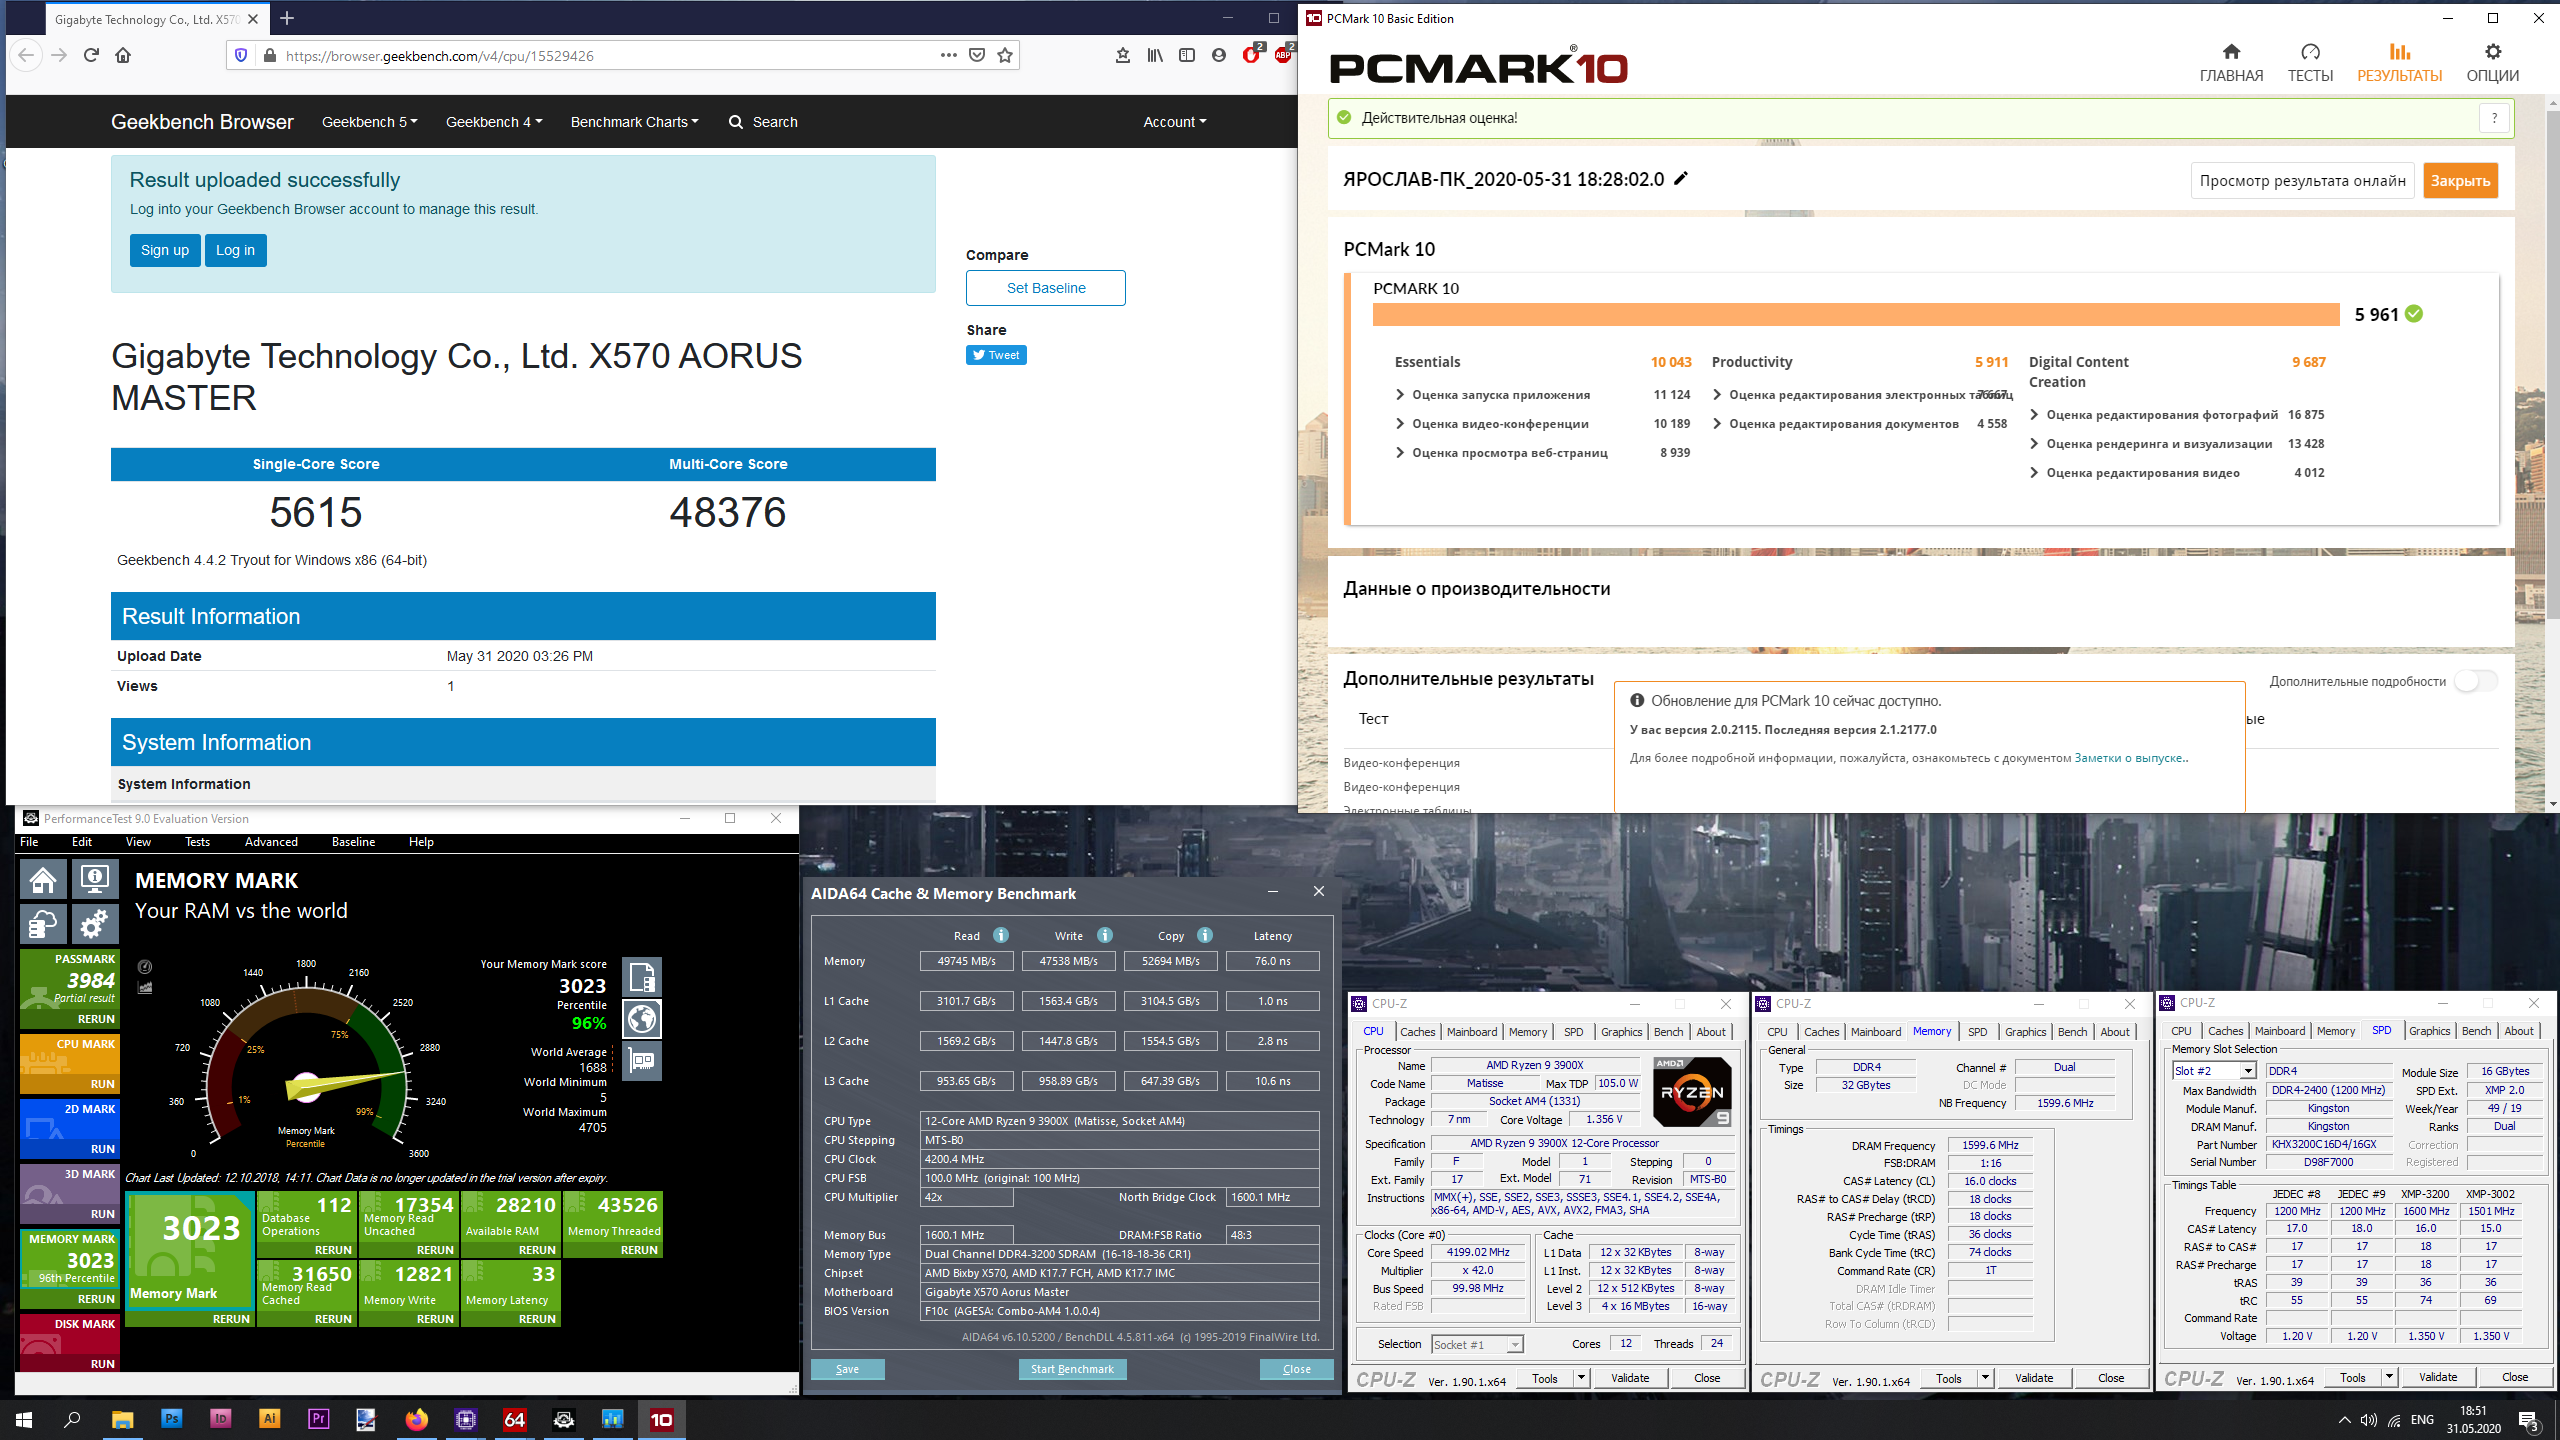Open Benchmark Charts dropdown
Viewport: 2560px width, 1440px height.
click(634, 122)
